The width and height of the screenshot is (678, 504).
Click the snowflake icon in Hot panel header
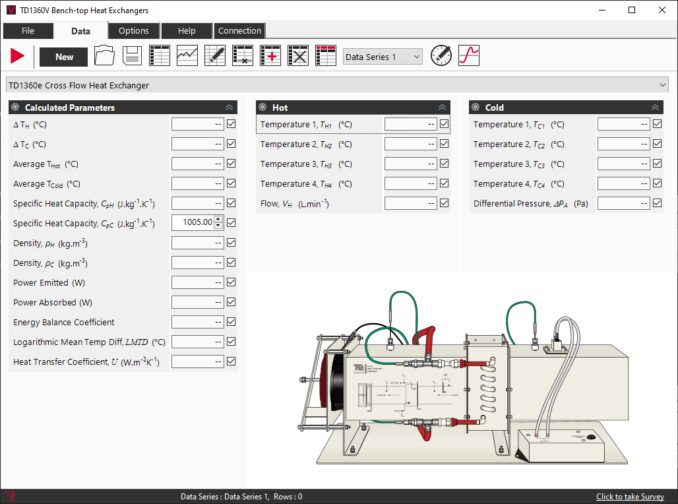click(x=262, y=107)
